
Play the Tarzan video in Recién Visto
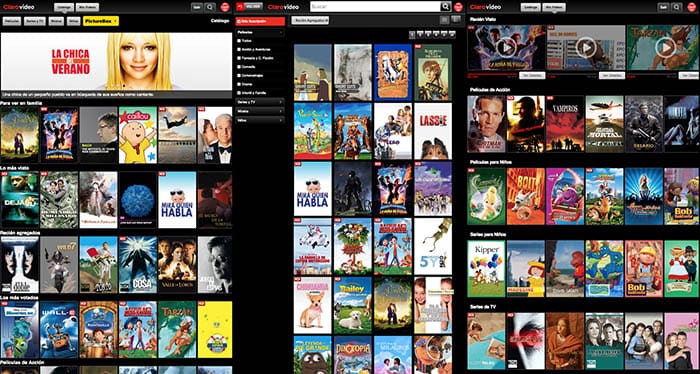click(x=666, y=47)
